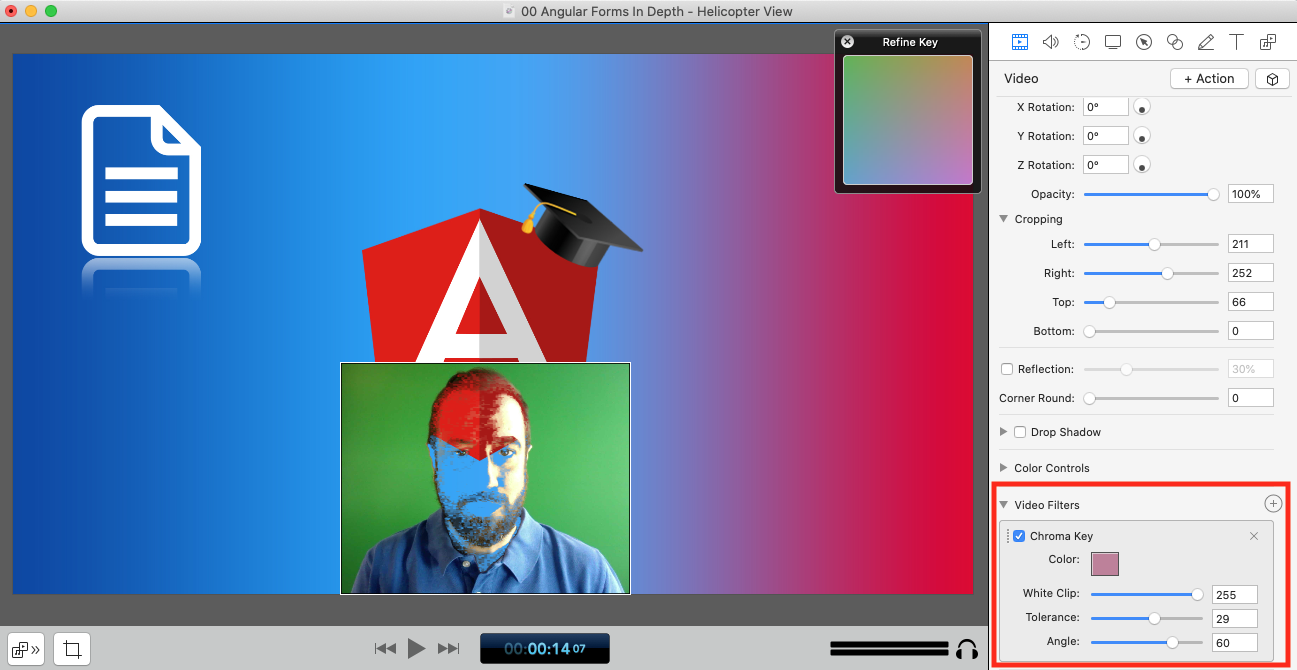Click the Opacity 100% field
Image resolution: width=1297 pixels, height=670 pixels.
[1250, 194]
